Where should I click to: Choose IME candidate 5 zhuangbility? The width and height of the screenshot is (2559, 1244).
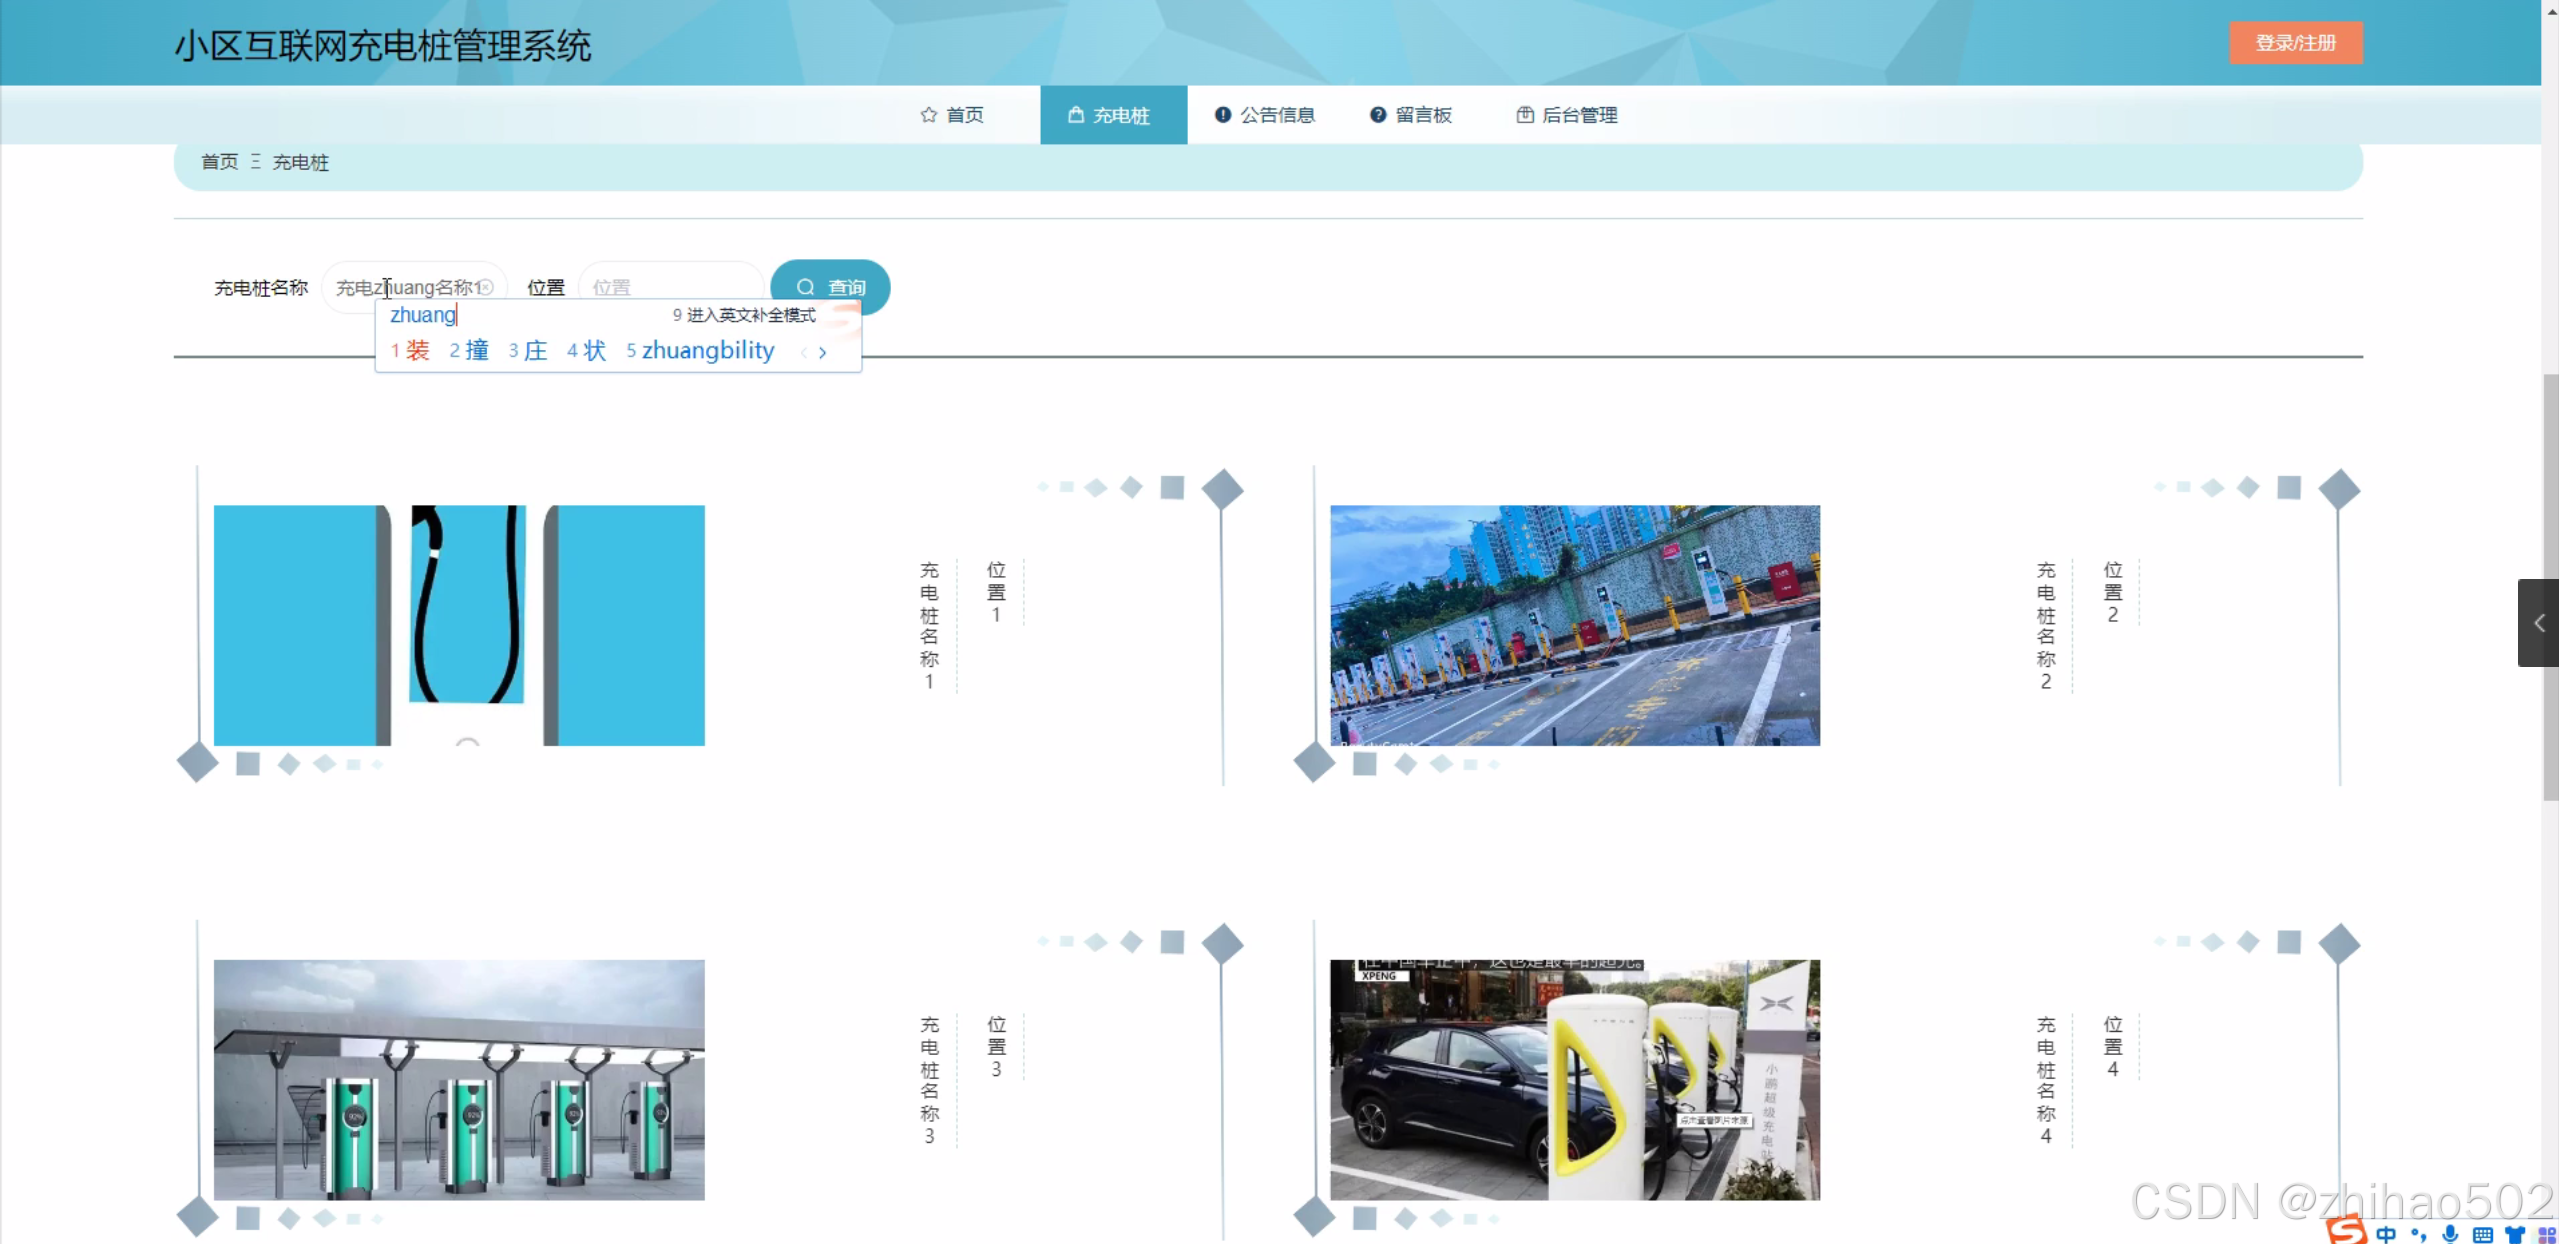tap(700, 351)
